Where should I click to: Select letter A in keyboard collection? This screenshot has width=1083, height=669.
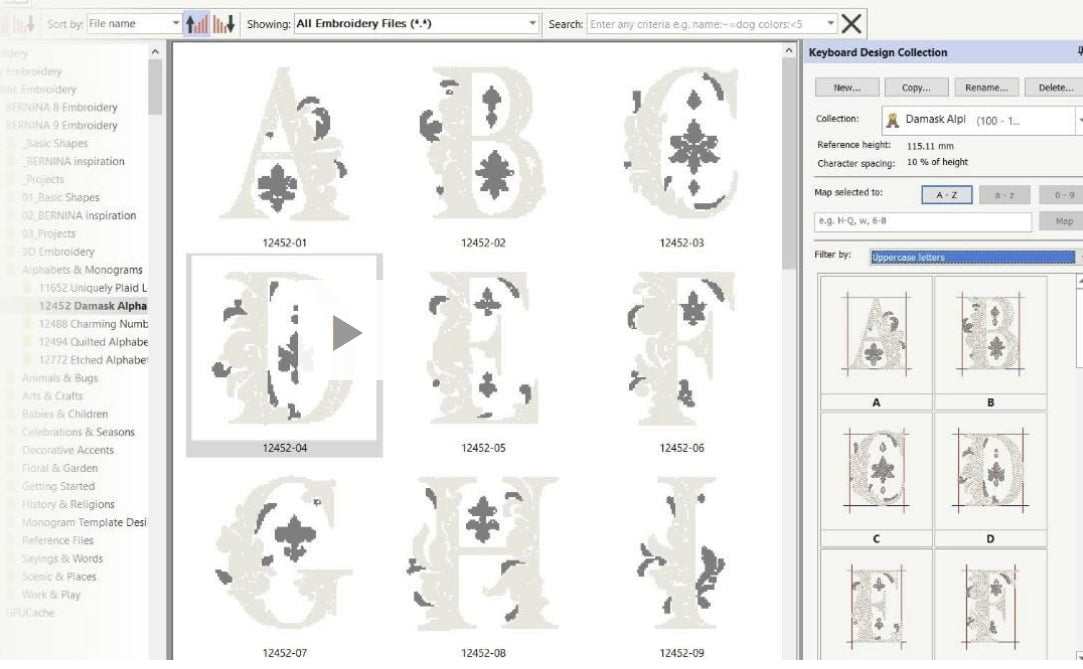click(x=876, y=338)
